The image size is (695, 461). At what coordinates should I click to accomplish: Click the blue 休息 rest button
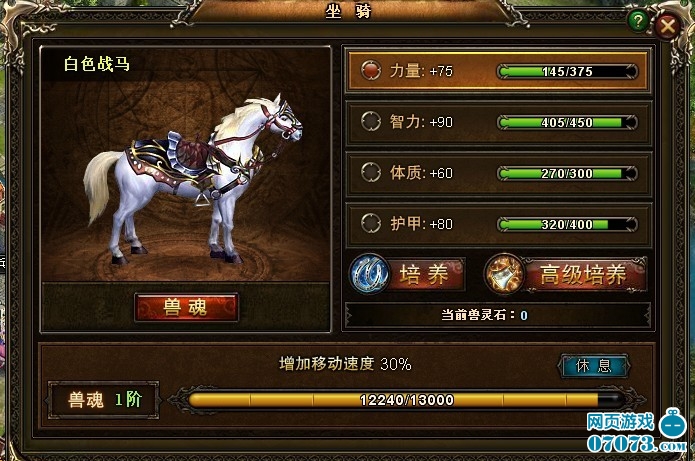tap(593, 366)
